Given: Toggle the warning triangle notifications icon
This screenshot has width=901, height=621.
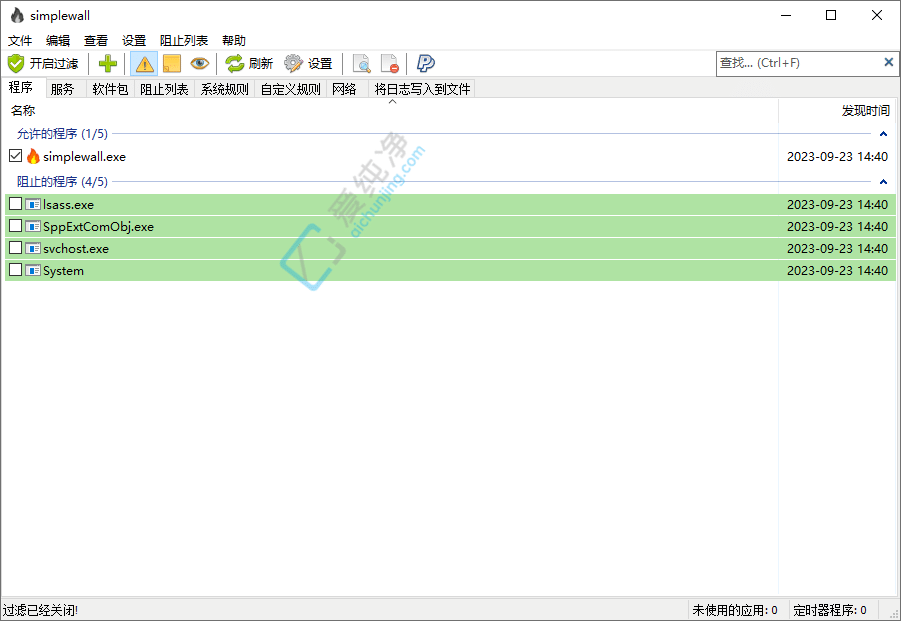Looking at the screenshot, I should tap(144, 63).
